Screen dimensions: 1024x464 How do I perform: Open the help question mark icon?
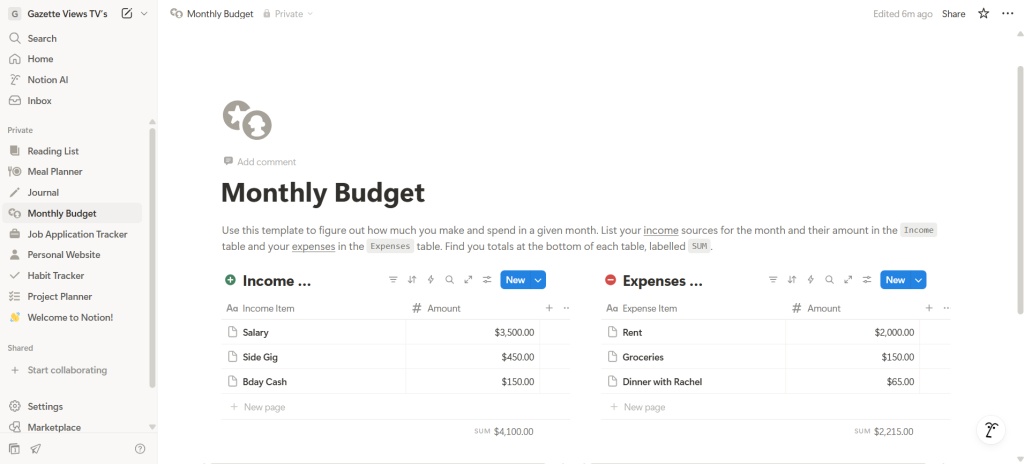(x=140, y=449)
